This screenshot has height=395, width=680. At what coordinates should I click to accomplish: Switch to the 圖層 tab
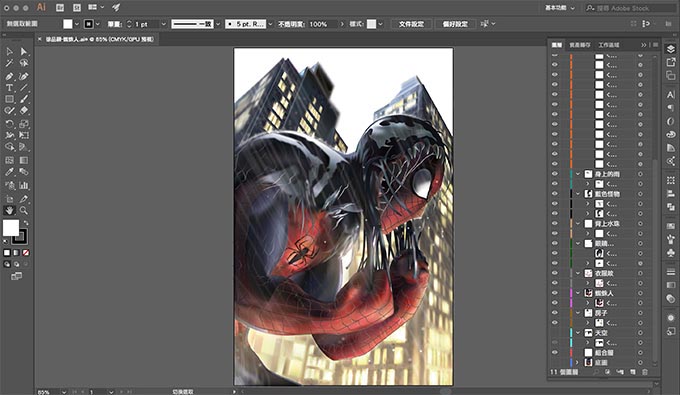point(556,45)
